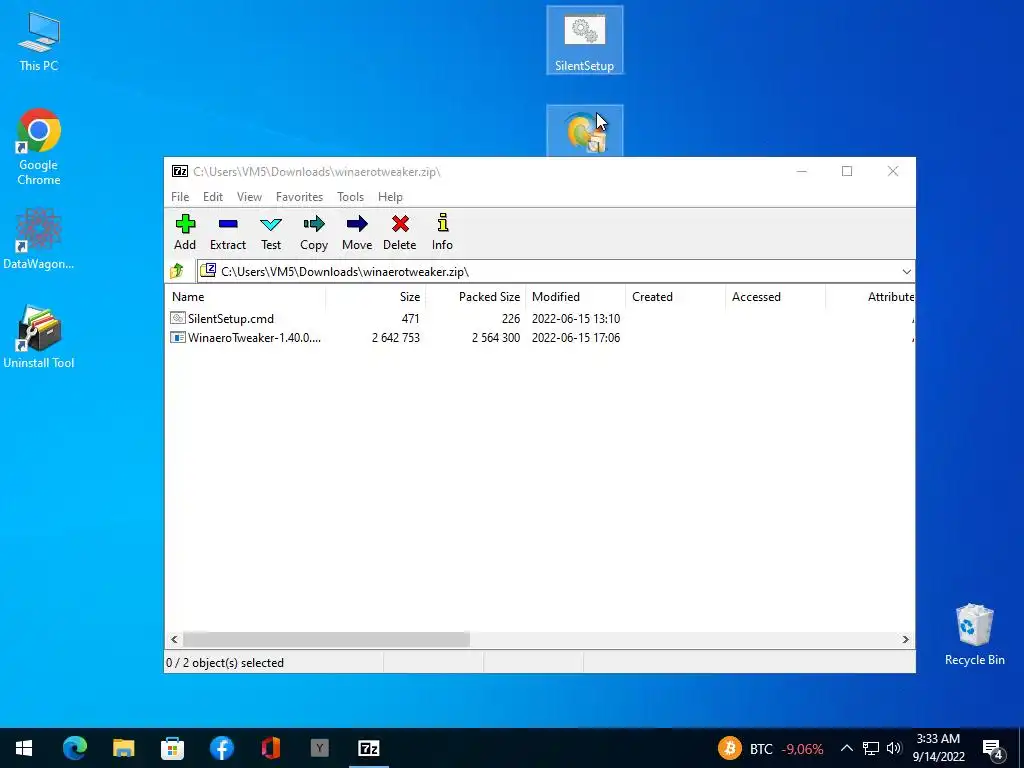Click the 226 packed size value
Viewport: 1024px width, 768px height.
pos(511,319)
